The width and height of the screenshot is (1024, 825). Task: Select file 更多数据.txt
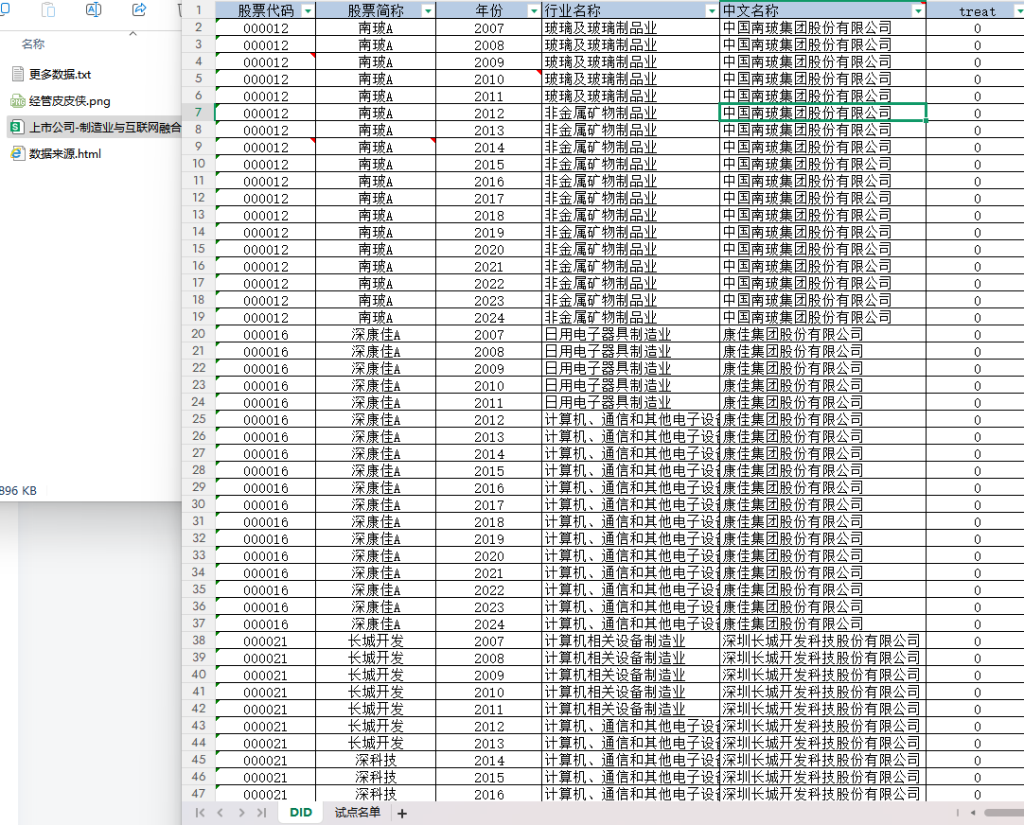click(x=59, y=74)
